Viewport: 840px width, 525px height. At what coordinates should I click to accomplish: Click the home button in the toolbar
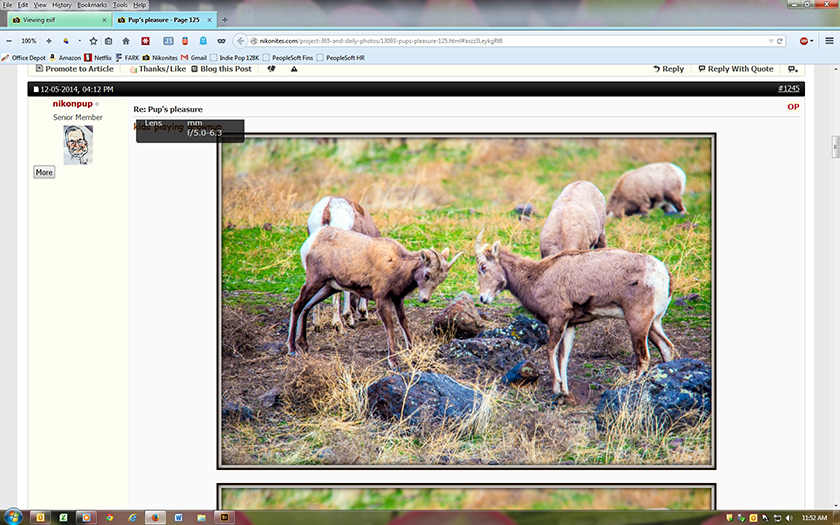[x=126, y=41]
